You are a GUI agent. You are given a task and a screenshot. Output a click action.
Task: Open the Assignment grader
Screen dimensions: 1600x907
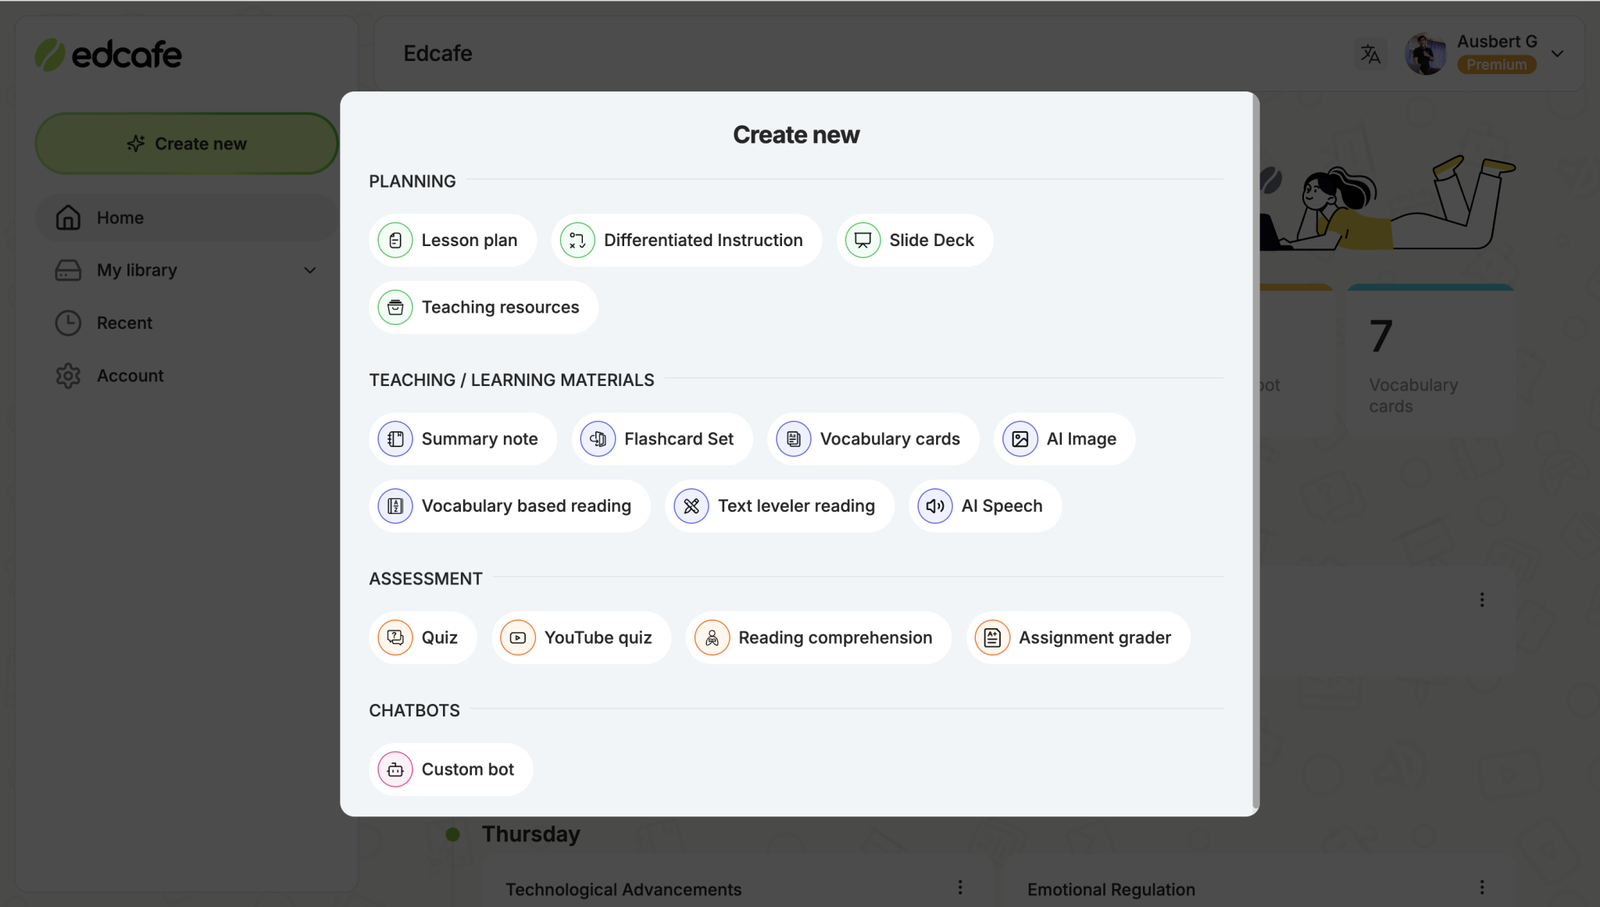(1077, 637)
